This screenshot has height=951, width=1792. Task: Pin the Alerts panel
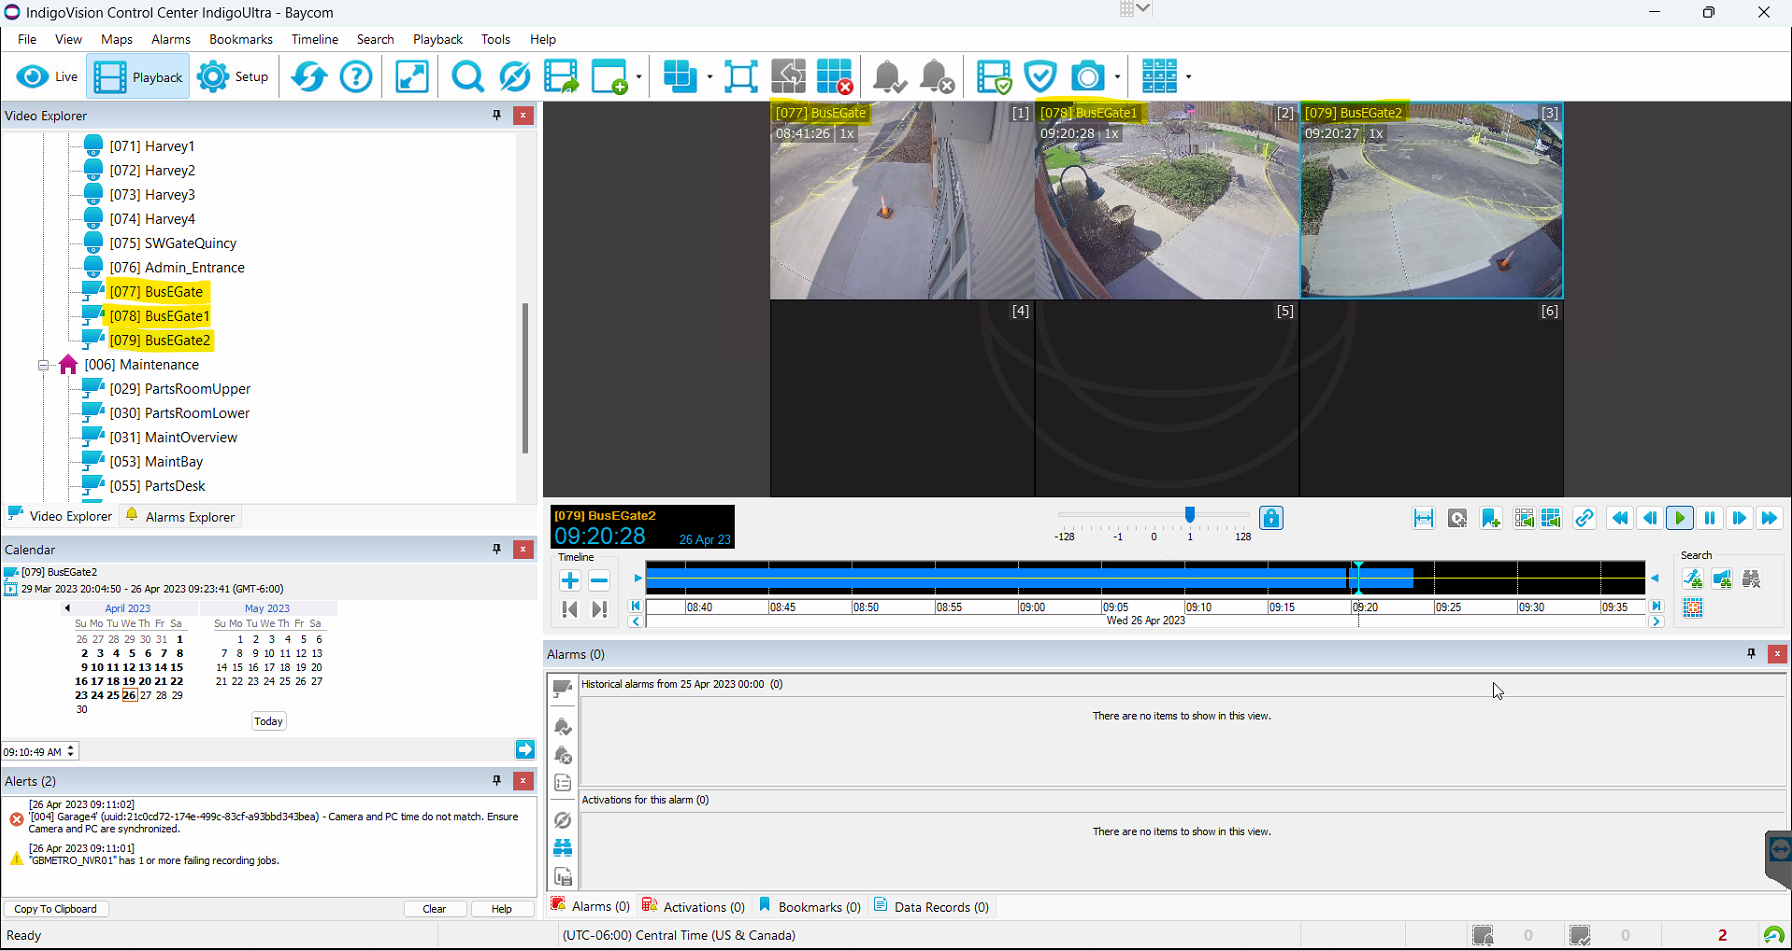[x=497, y=781]
